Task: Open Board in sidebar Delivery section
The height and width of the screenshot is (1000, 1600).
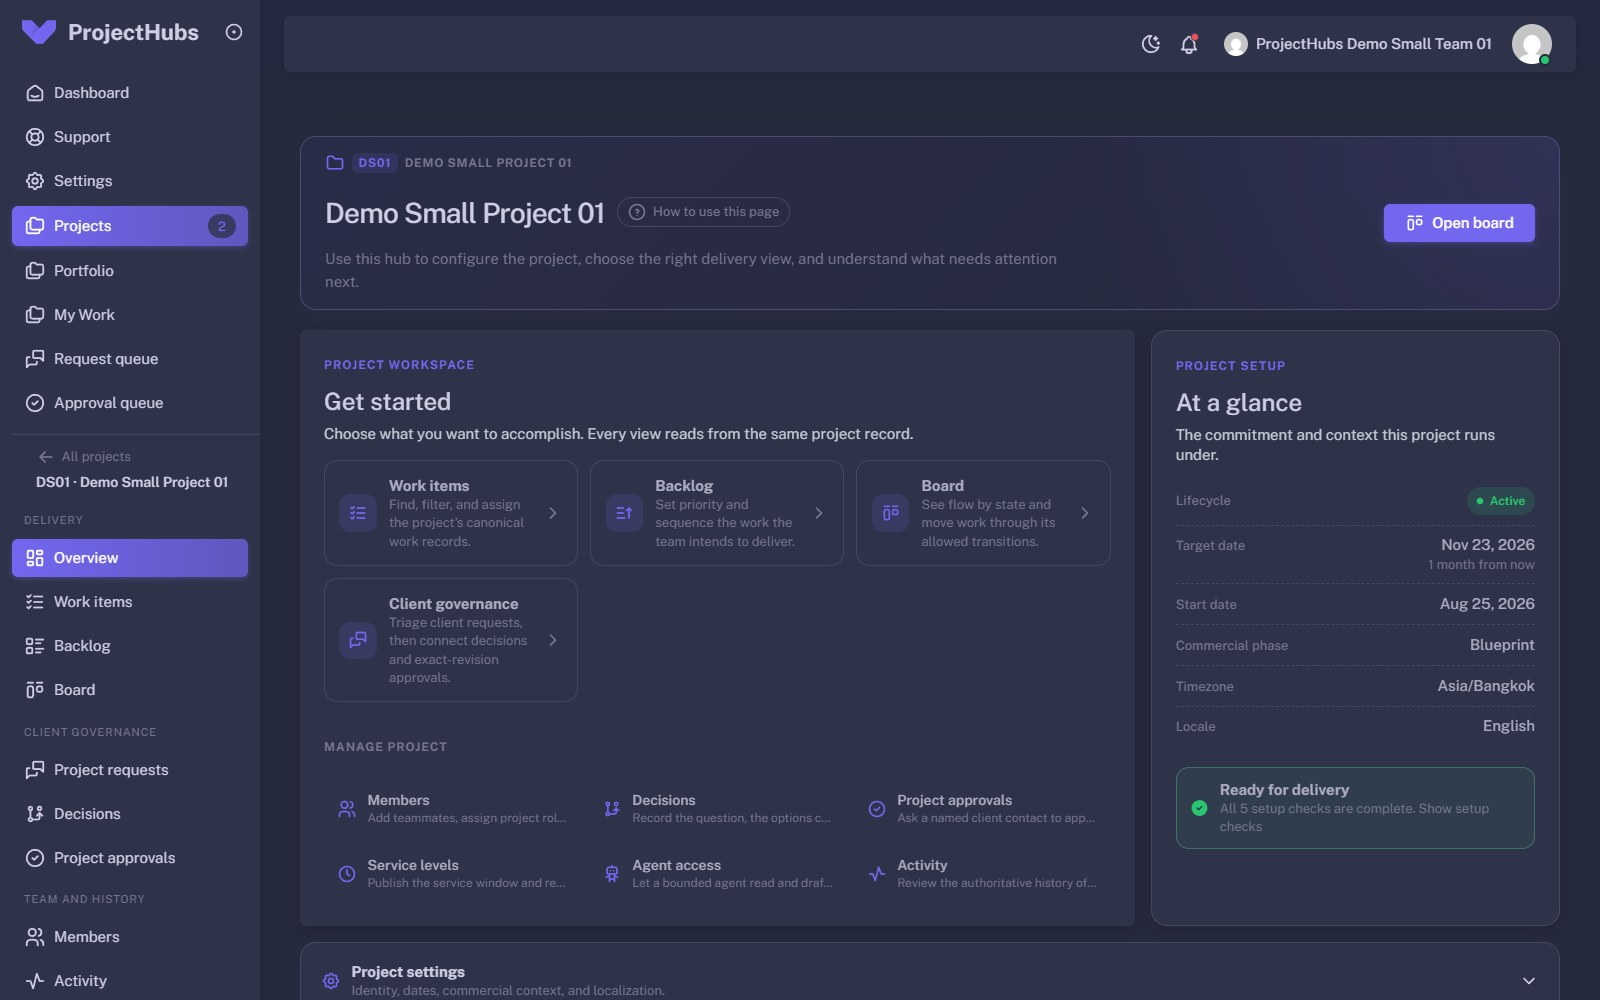Action: (130, 690)
